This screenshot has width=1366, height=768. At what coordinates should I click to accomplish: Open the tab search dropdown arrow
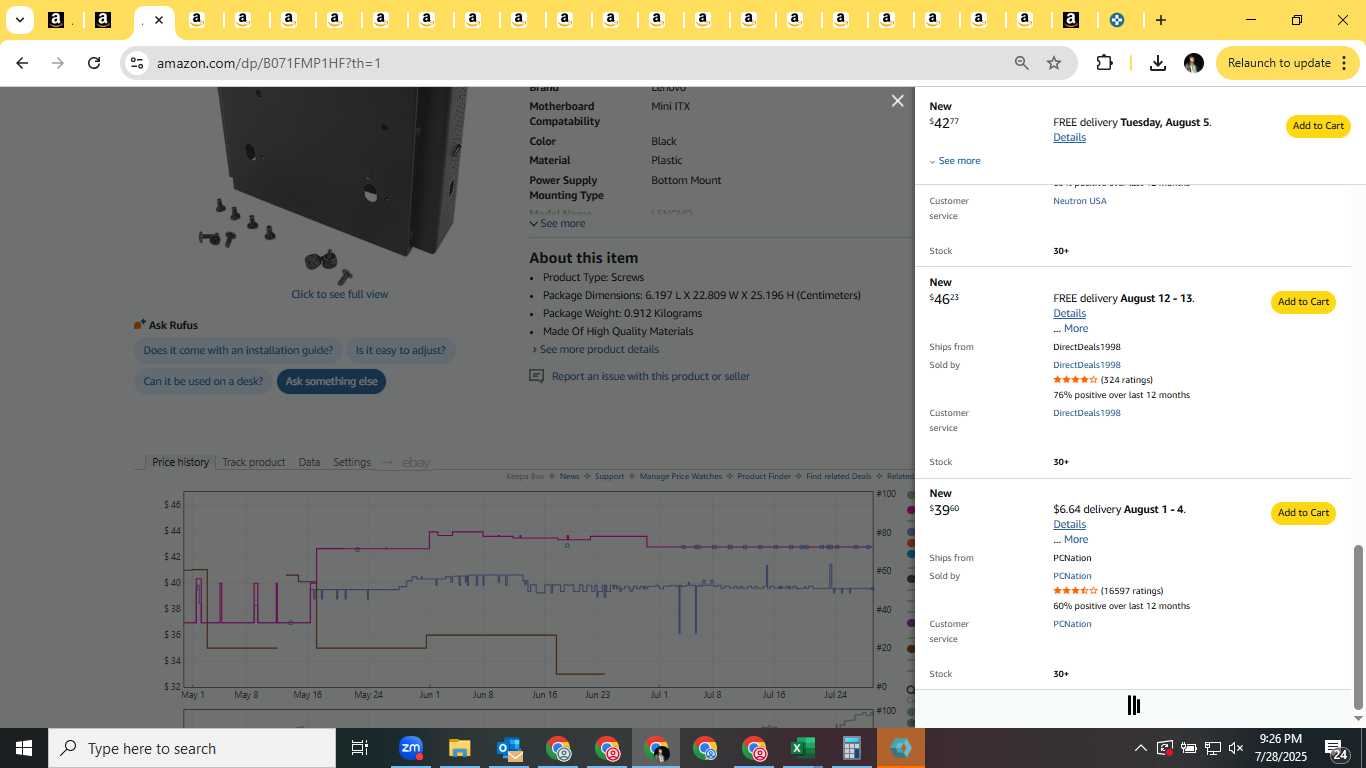coord(19,20)
